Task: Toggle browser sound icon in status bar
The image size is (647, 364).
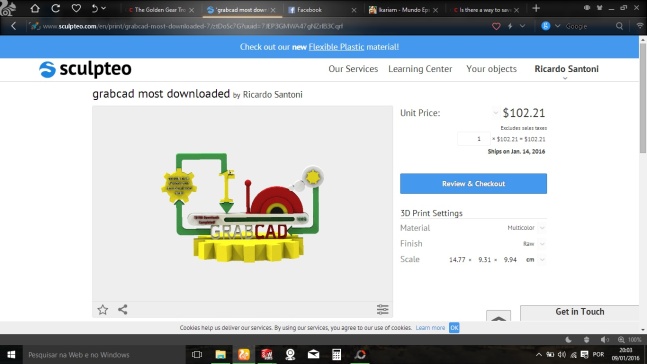Action: (604, 340)
